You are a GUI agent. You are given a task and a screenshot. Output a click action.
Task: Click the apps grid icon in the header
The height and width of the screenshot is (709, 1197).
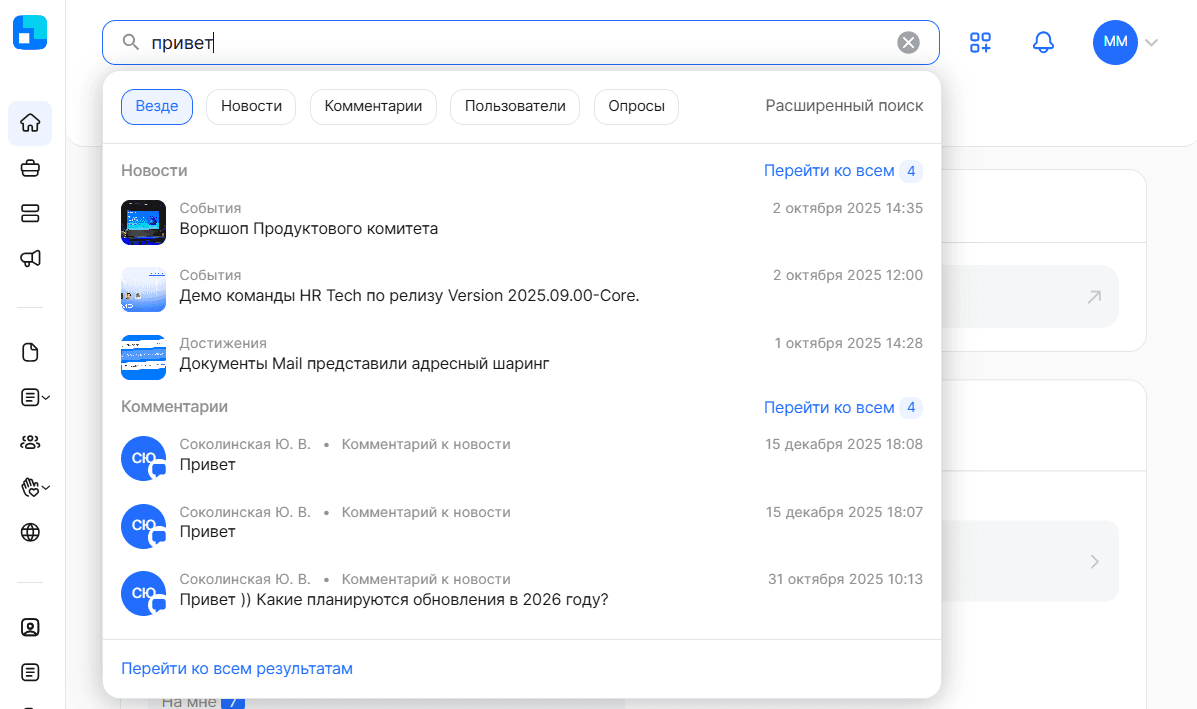[x=980, y=42]
